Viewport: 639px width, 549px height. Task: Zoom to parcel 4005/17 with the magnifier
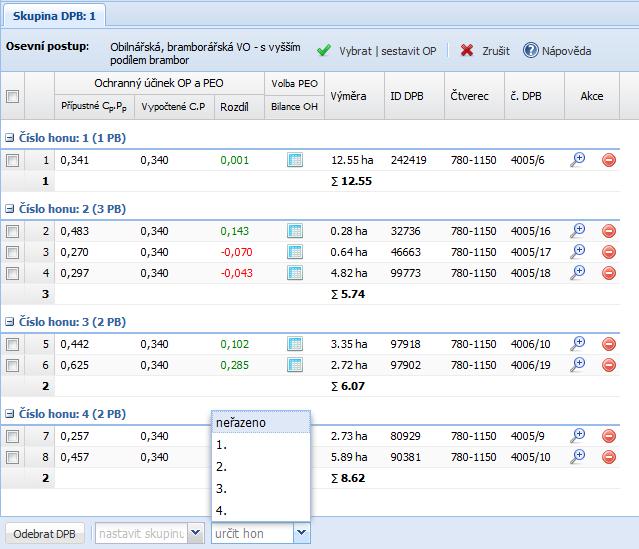tap(577, 252)
